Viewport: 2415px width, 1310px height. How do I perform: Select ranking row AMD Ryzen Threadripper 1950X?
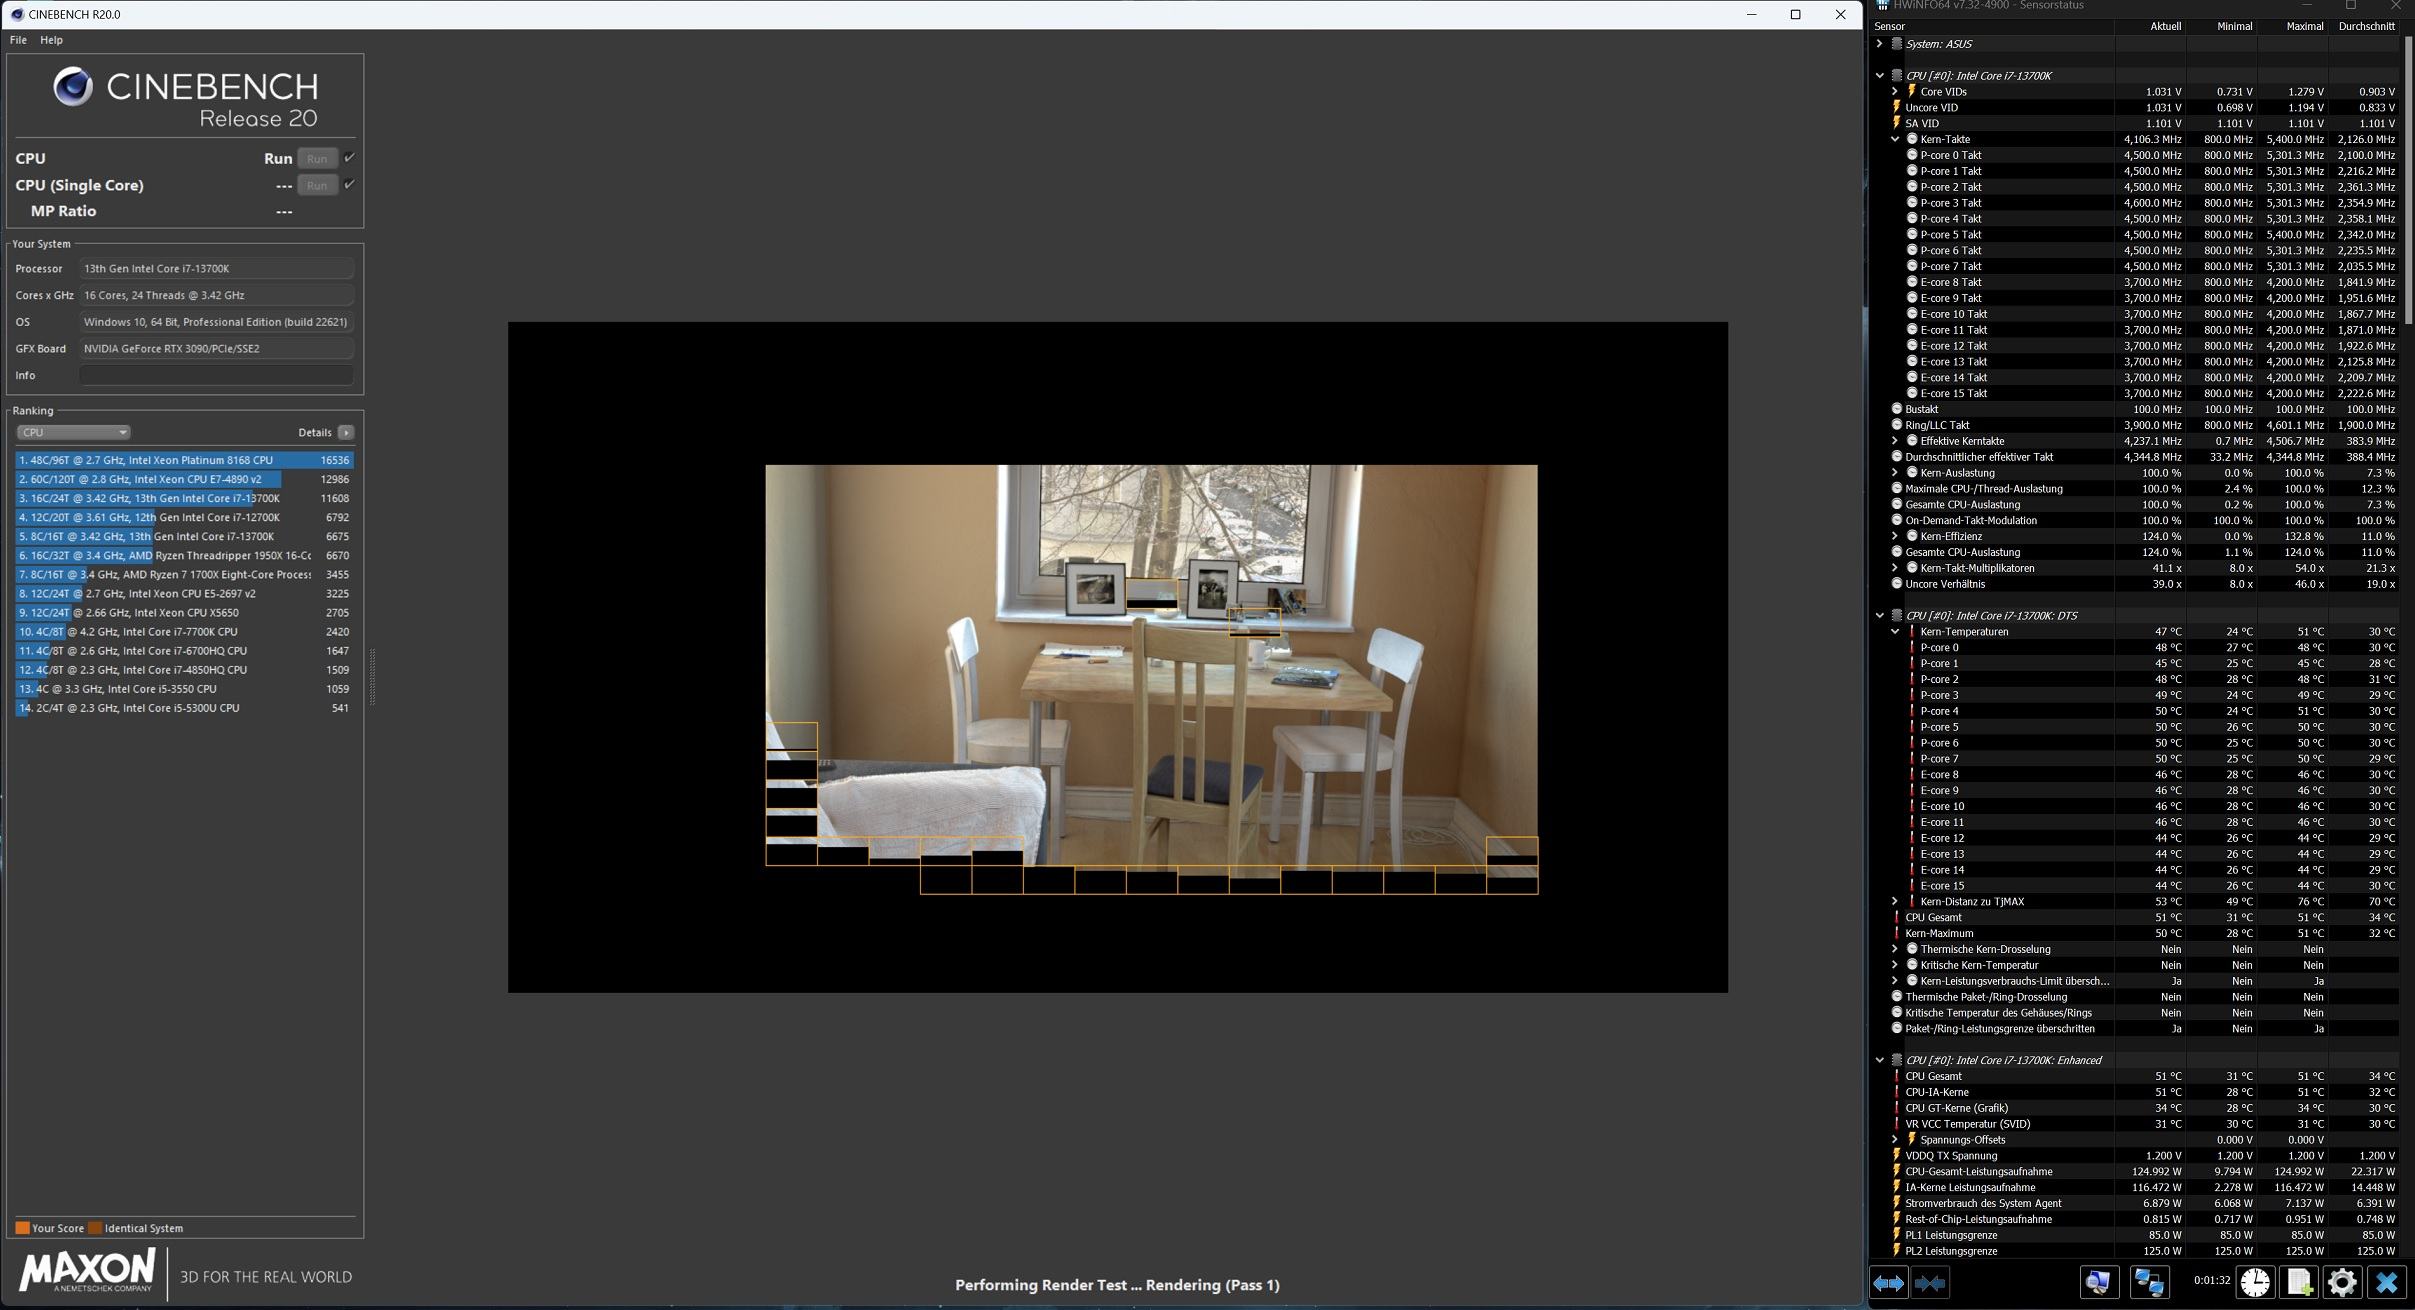[184, 556]
